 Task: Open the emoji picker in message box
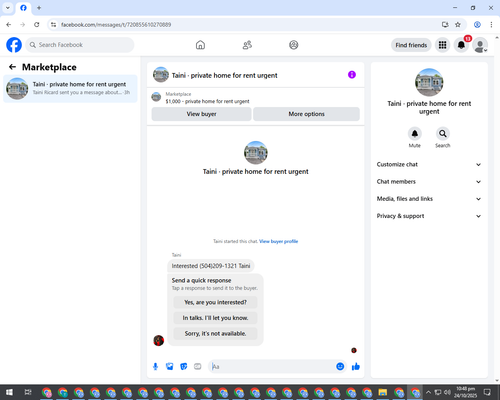[x=340, y=367]
